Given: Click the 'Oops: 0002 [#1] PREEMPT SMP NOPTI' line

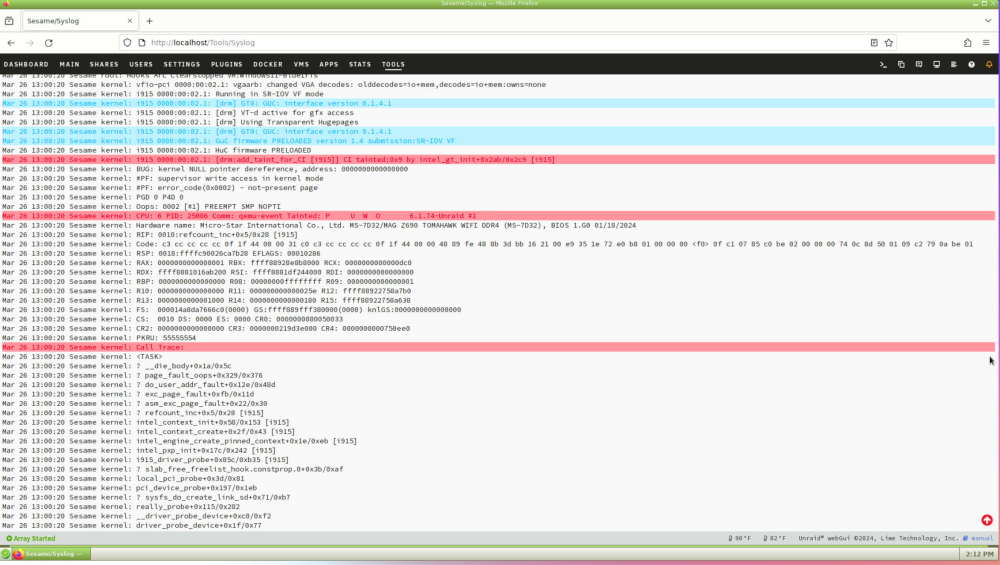Looking at the screenshot, I should tap(498, 207).
